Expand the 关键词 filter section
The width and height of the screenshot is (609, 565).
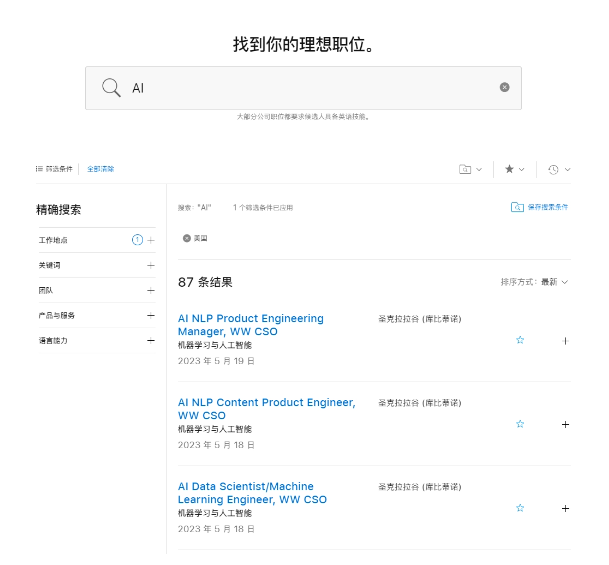[151, 265]
